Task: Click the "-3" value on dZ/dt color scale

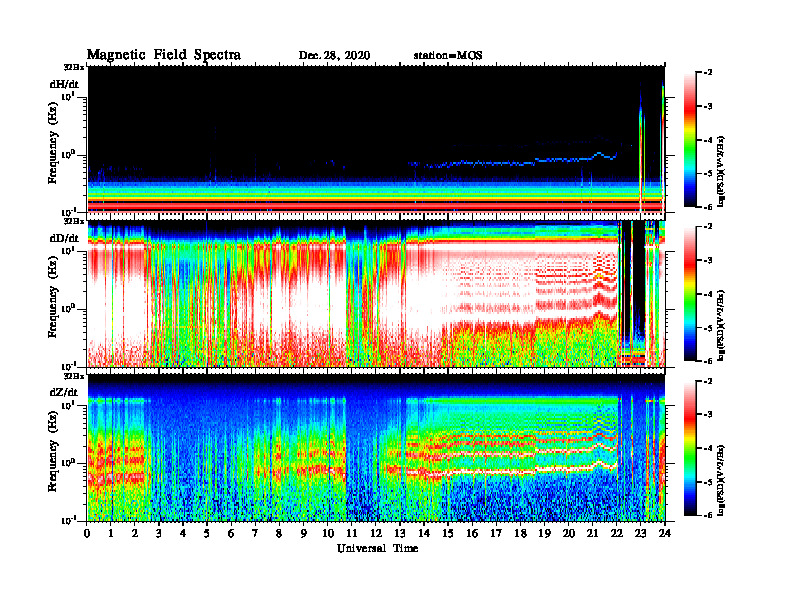Action: [x=709, y=414]
